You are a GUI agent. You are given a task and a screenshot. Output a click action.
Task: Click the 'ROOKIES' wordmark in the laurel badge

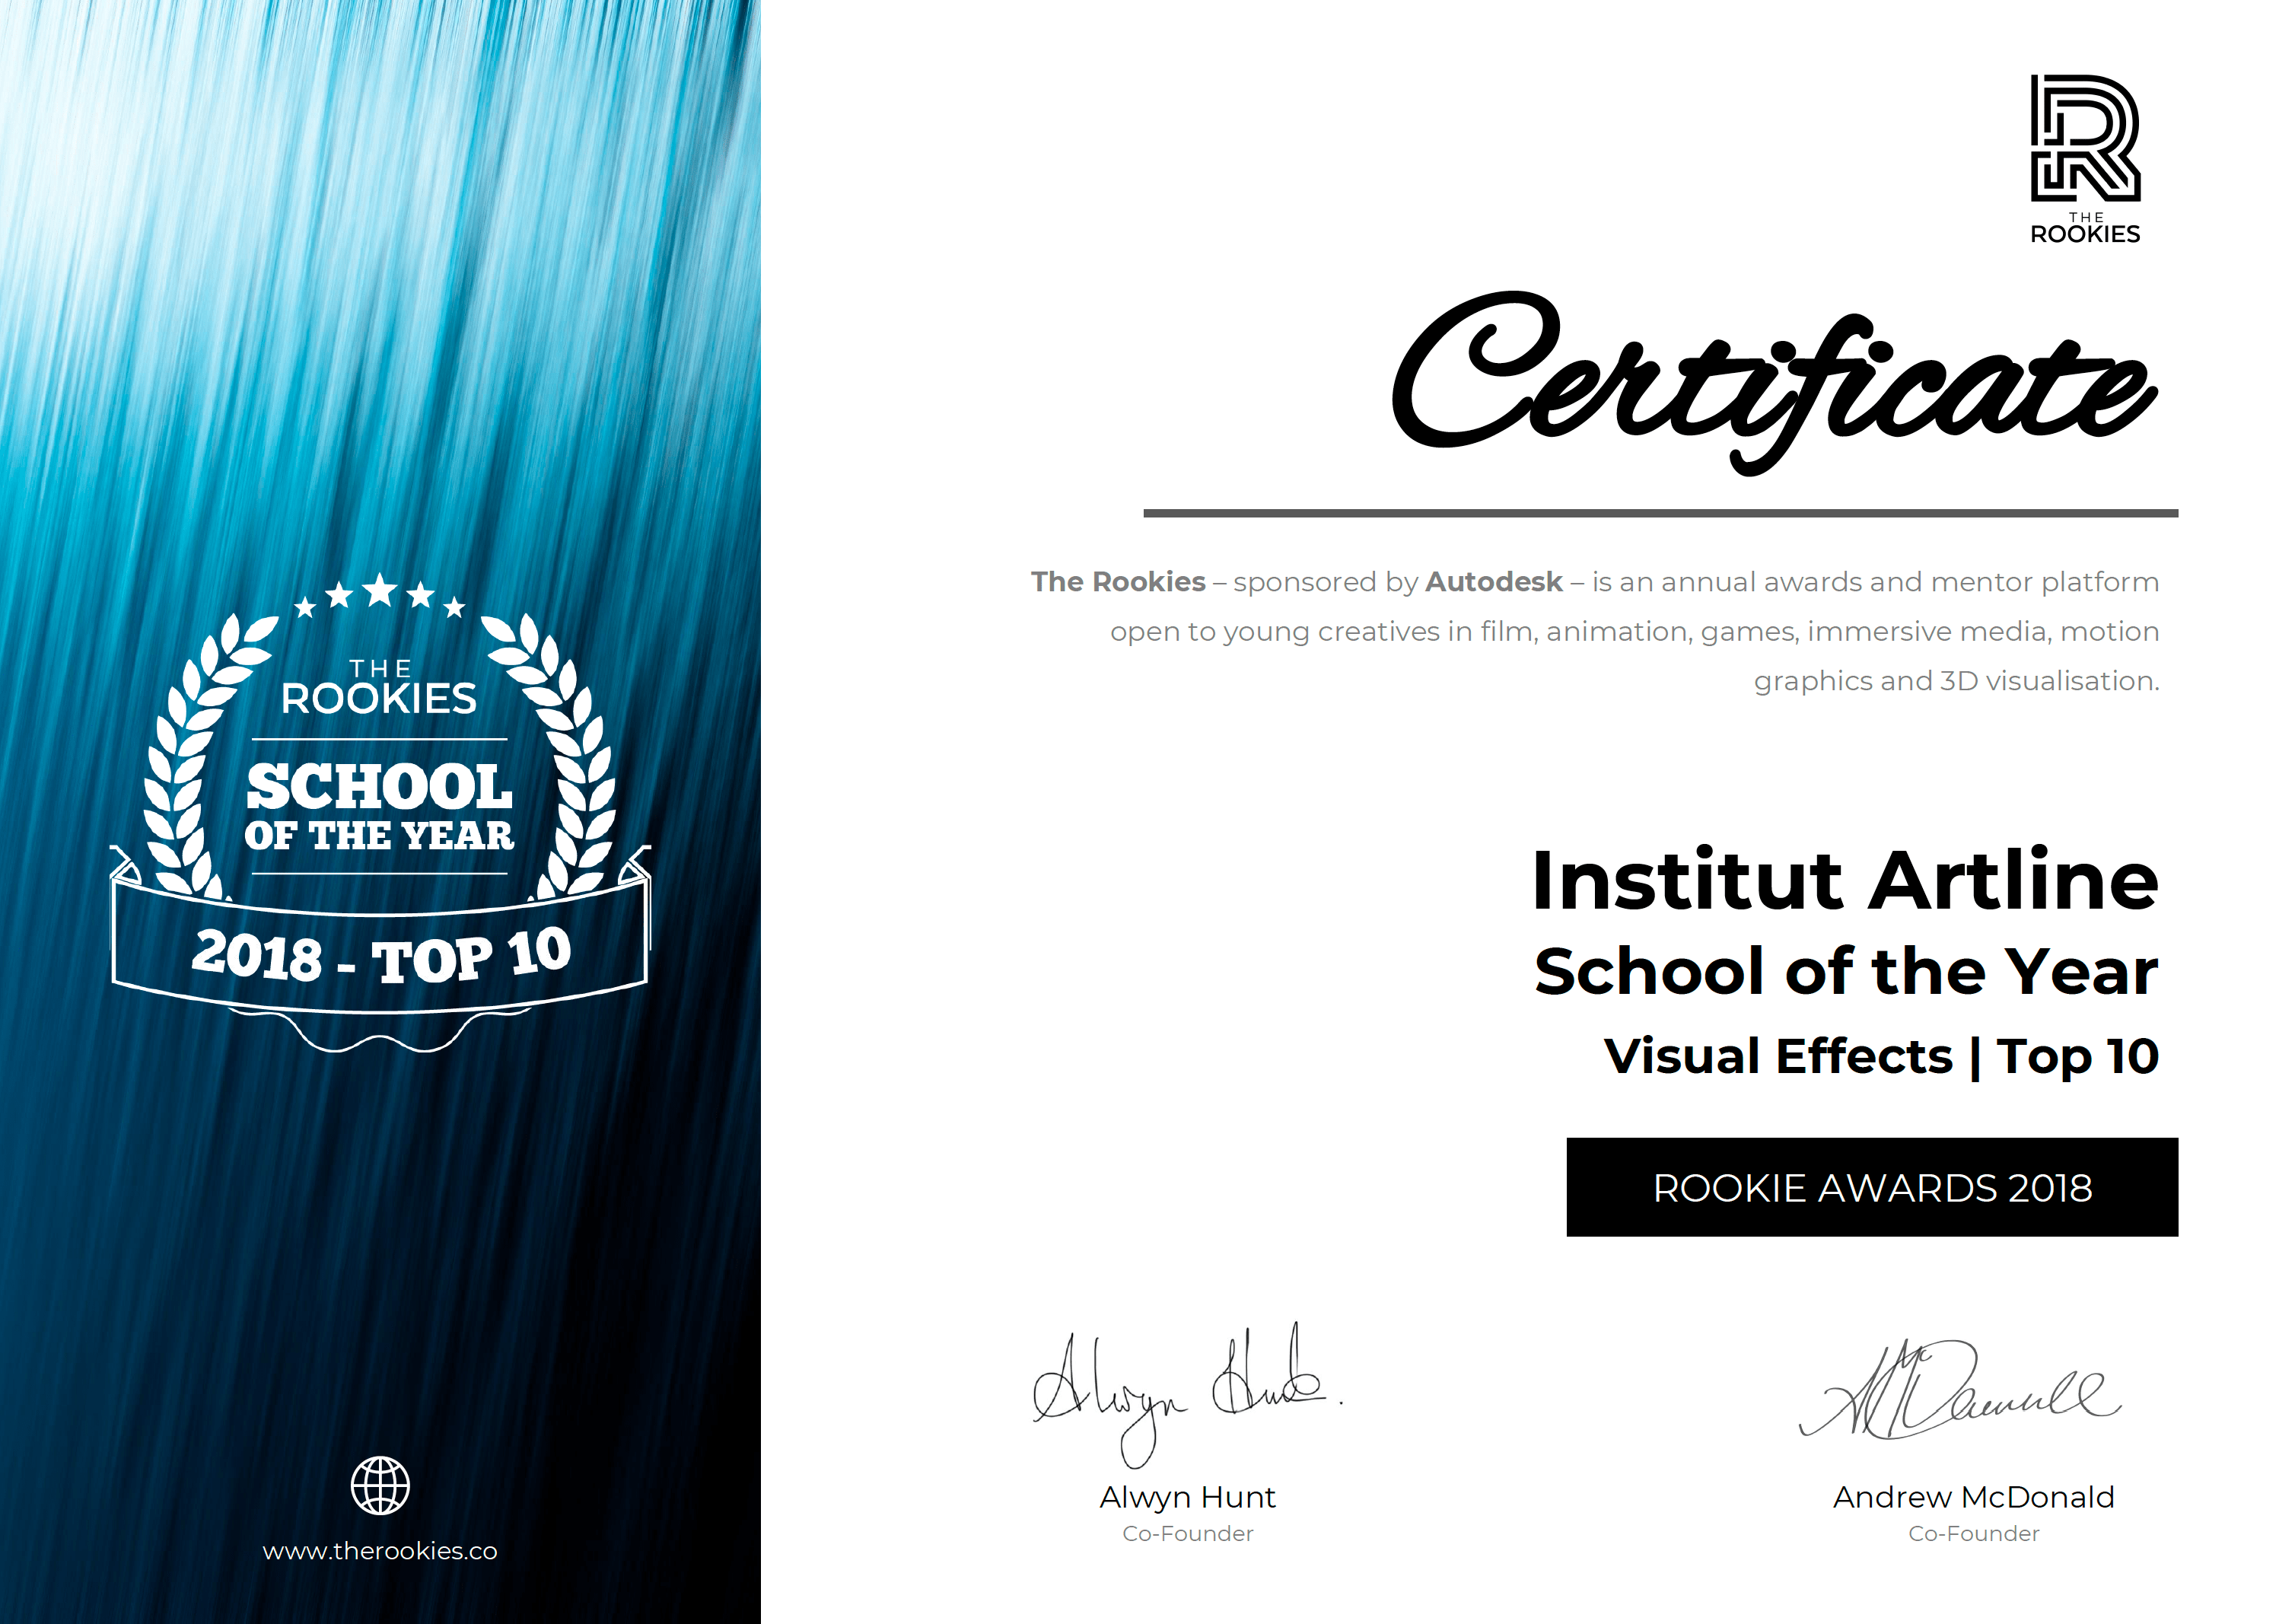379,698
